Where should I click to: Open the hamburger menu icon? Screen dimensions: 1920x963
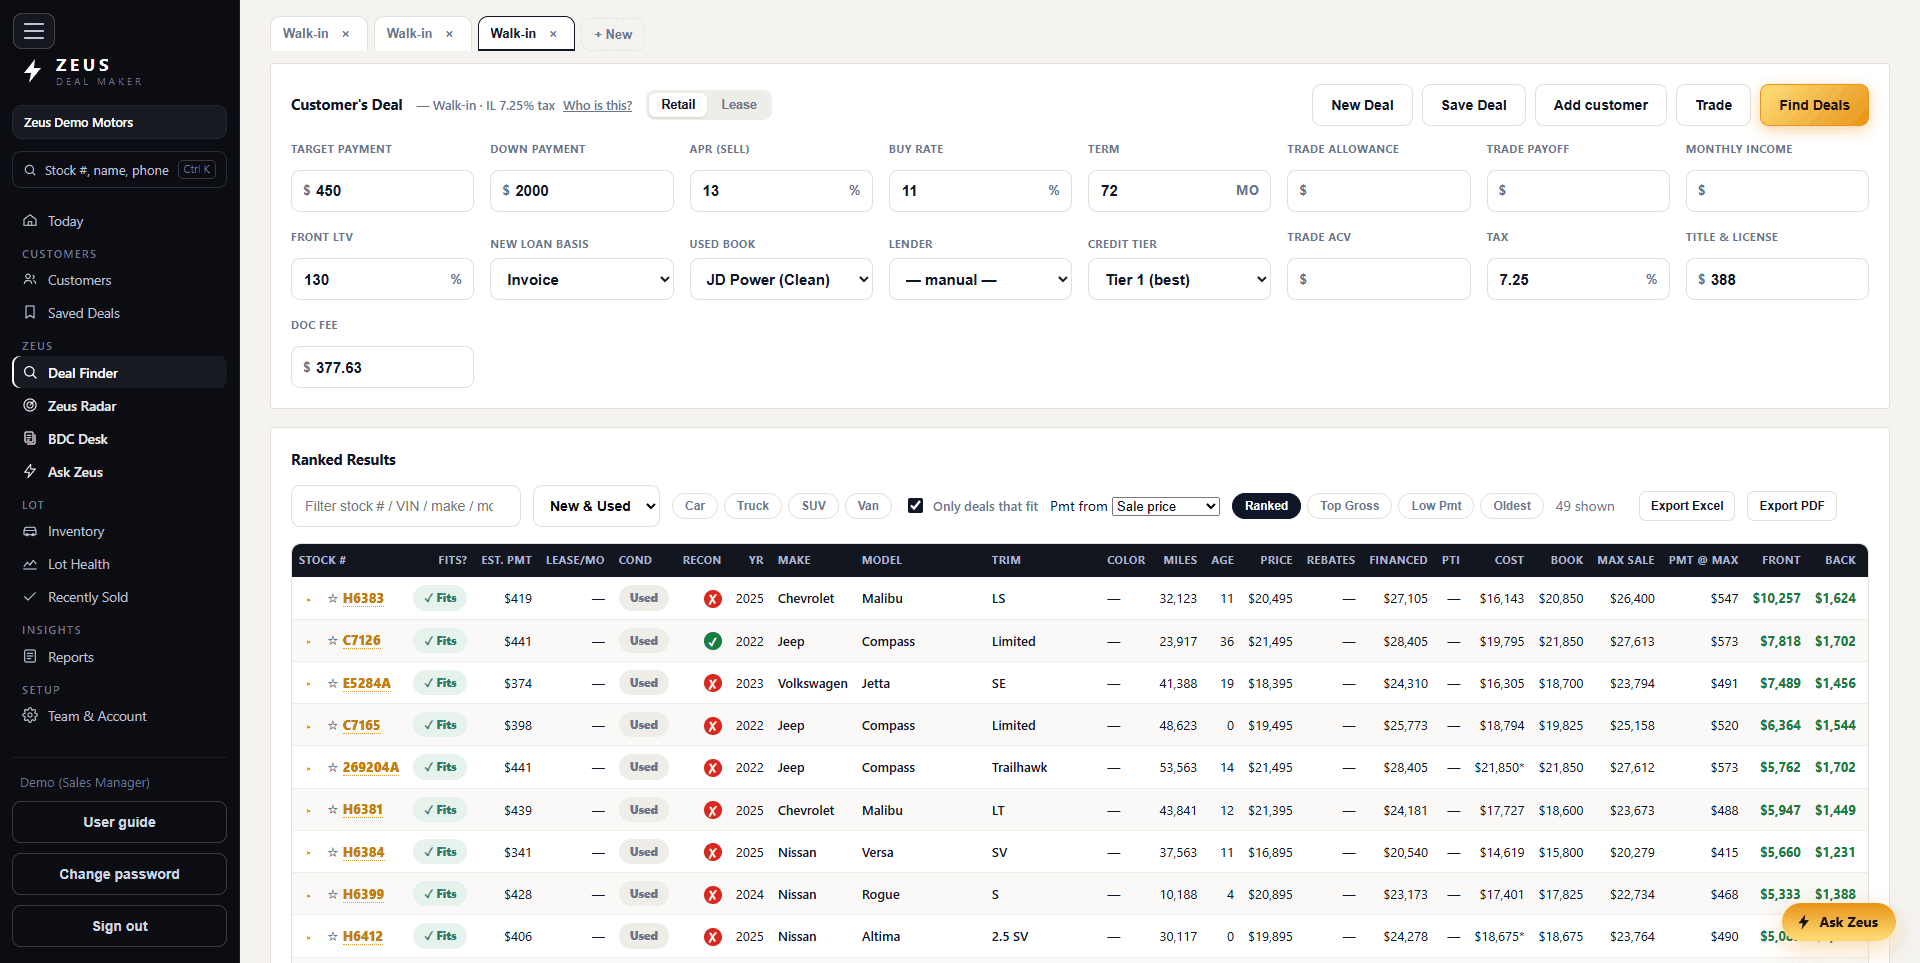[x=34, y=31]
